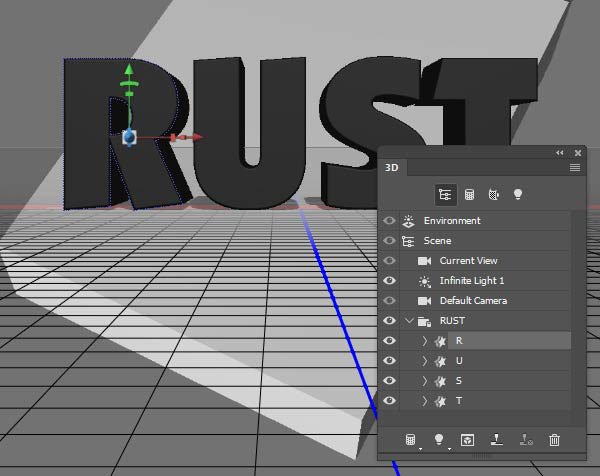Click the green Y-axis scale handle

(129, 94)
